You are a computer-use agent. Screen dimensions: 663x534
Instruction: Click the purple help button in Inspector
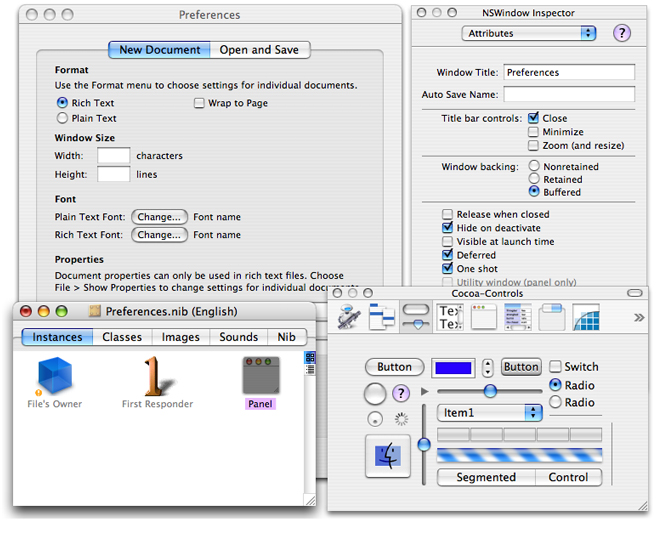point(622,33)
